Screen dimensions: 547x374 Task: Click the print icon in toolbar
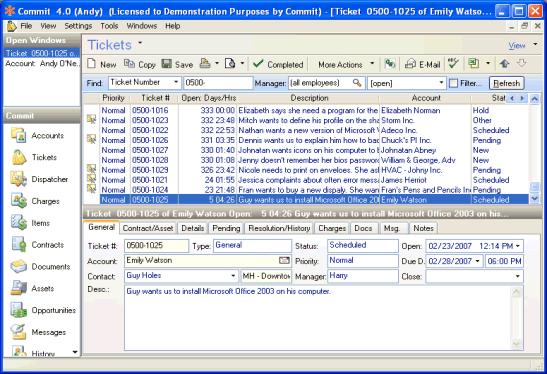205,64
